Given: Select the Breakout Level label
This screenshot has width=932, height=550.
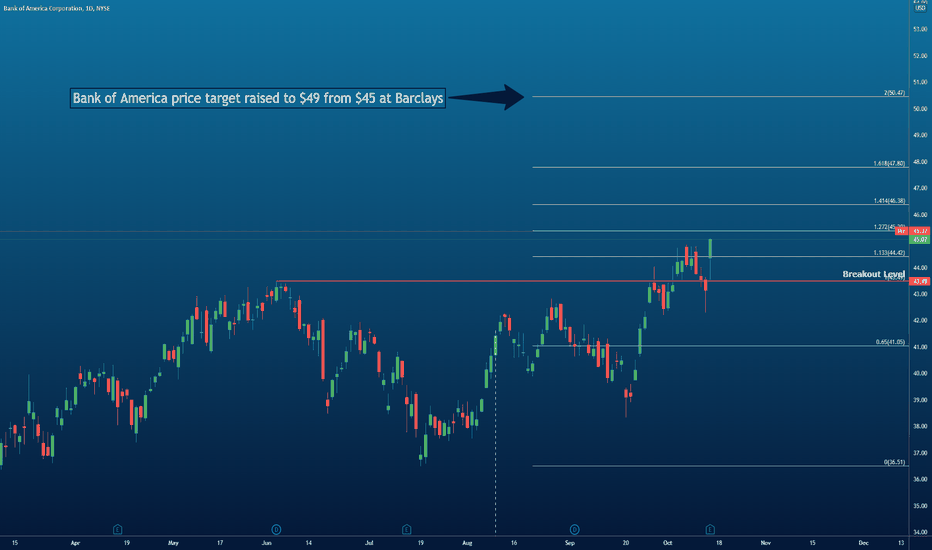Looking at the screenshot, I should coord(873,274).
